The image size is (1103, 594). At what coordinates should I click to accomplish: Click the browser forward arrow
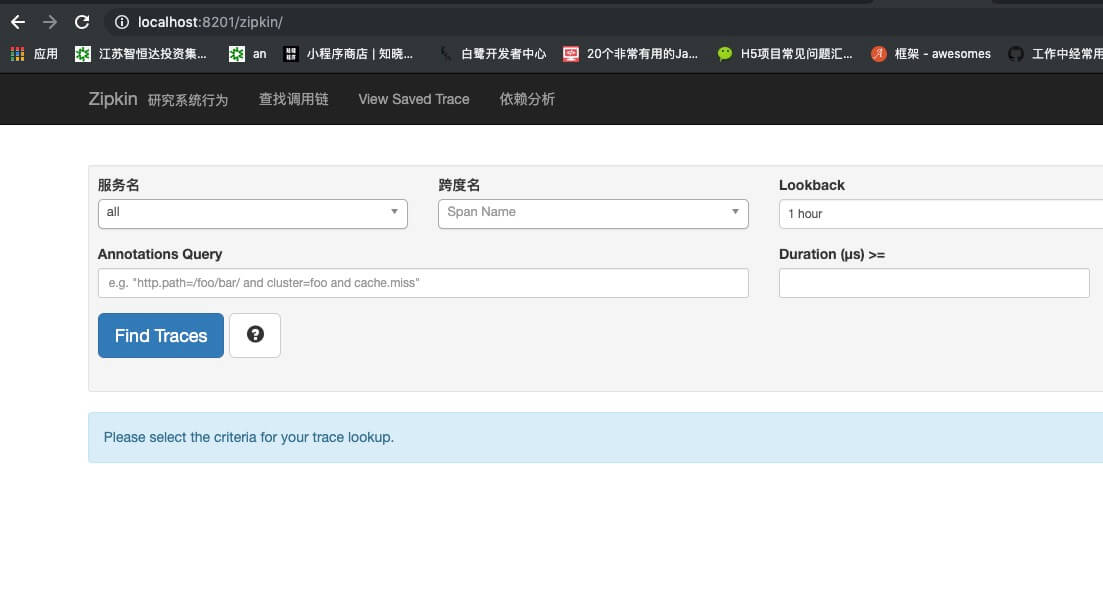[x=50, y=22]
